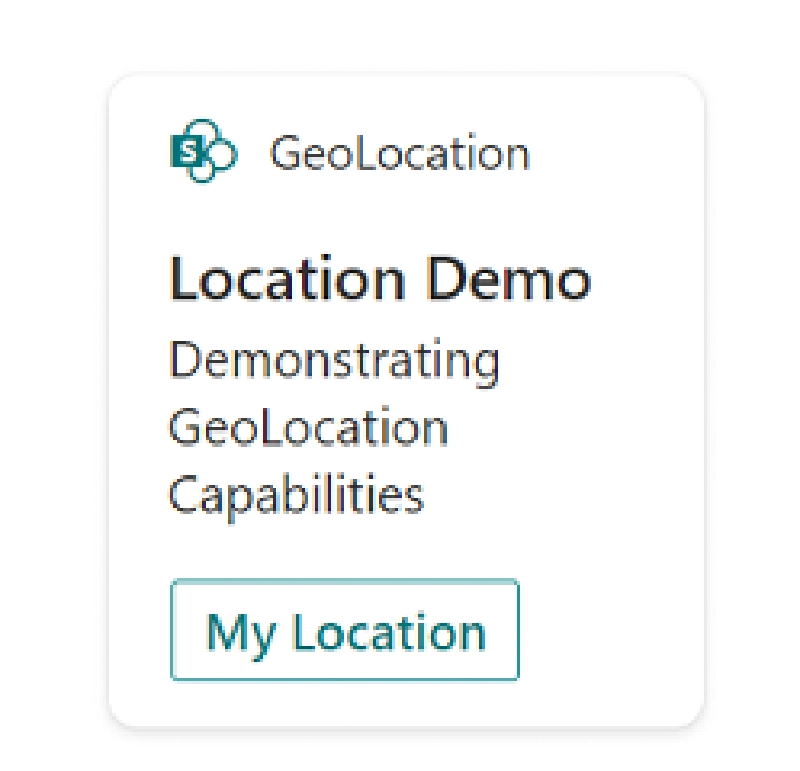Click blank card area right of the description
This screenshot has height=771, width=800.
click(x=600, y=428)
